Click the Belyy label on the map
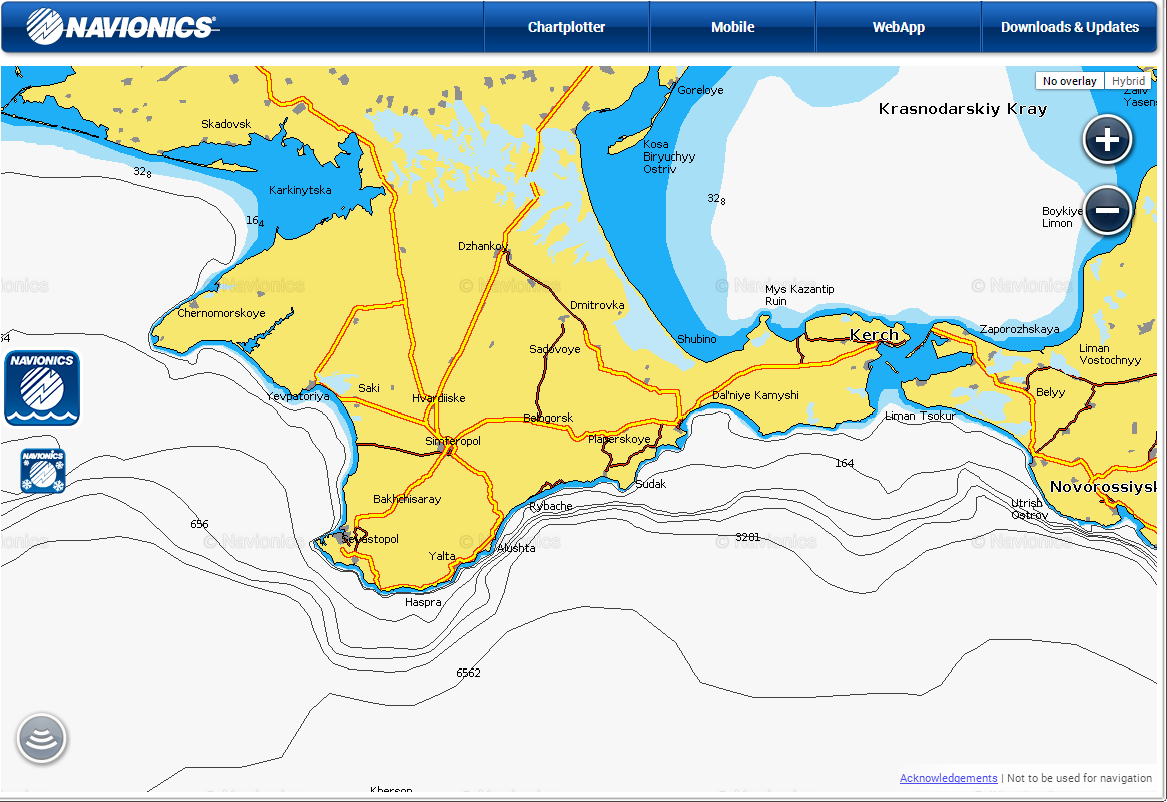Screen dimensions: 1167x802 pyautogui.click(x=1050, y=393)
